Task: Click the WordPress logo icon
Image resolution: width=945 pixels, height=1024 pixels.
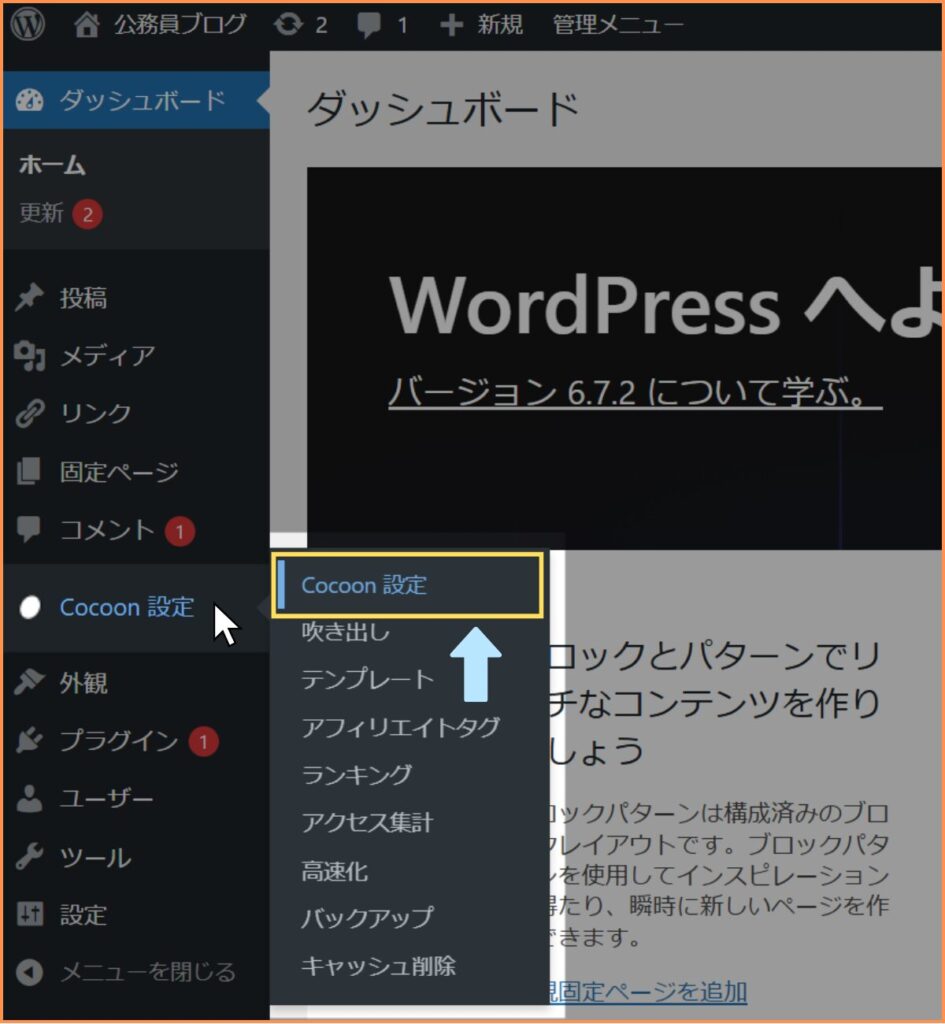Action: coord(28,25)
